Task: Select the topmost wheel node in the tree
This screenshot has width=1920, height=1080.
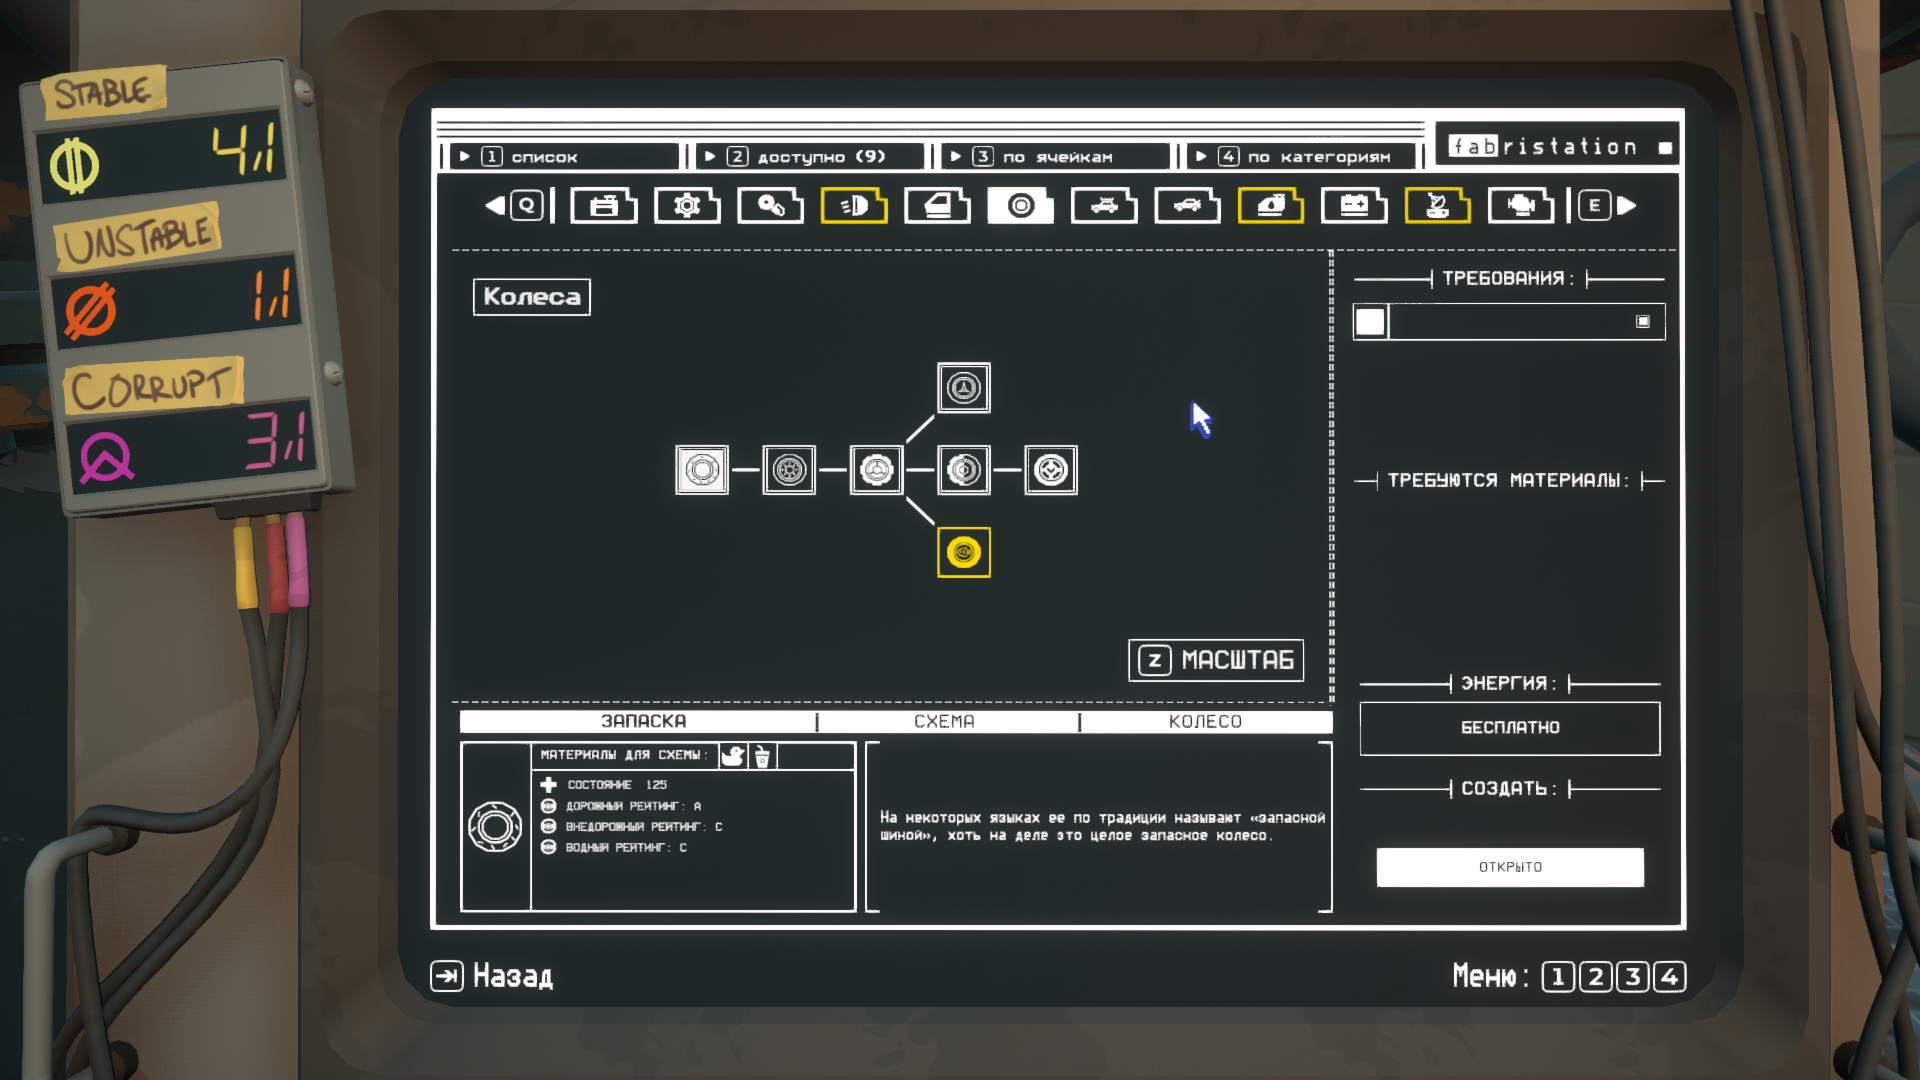Action: 964,387
